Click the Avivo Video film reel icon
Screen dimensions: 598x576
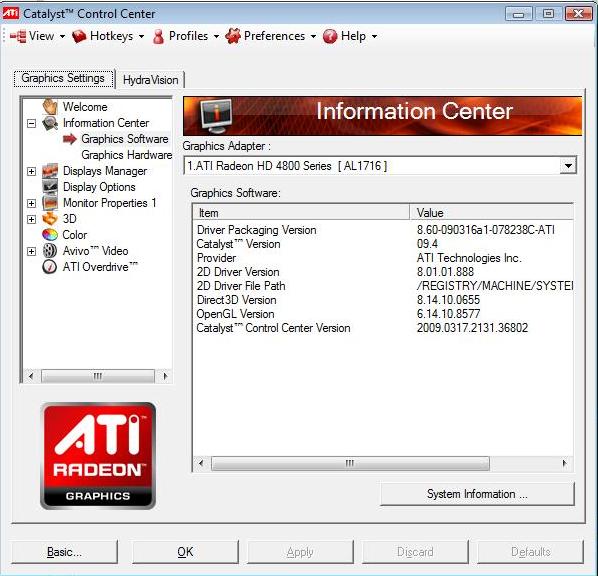pyautogui.click(x=50, y=251)
